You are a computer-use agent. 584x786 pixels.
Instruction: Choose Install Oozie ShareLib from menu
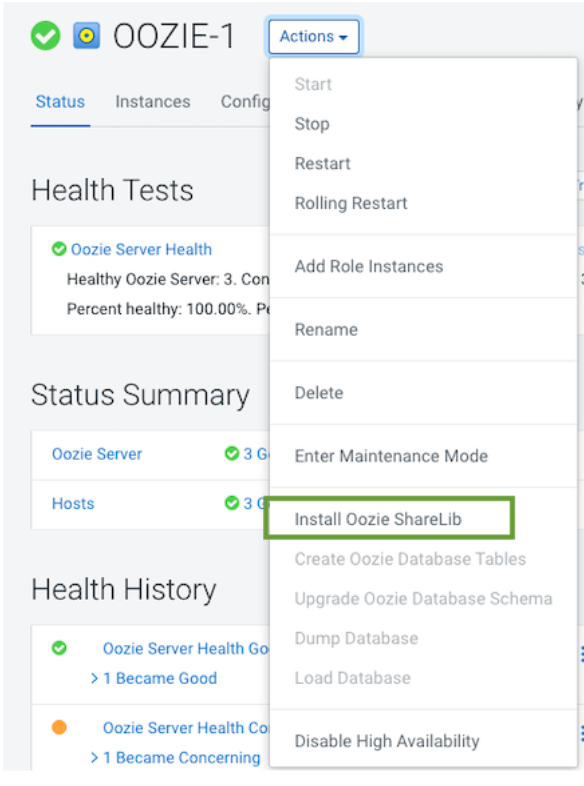[x=378, y=519]
